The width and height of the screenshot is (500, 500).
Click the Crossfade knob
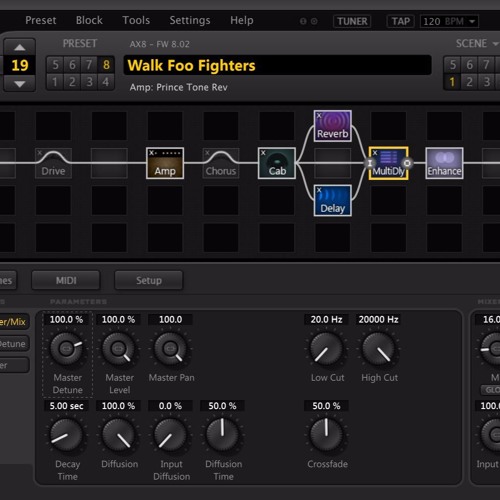click(x=326, y=435)
